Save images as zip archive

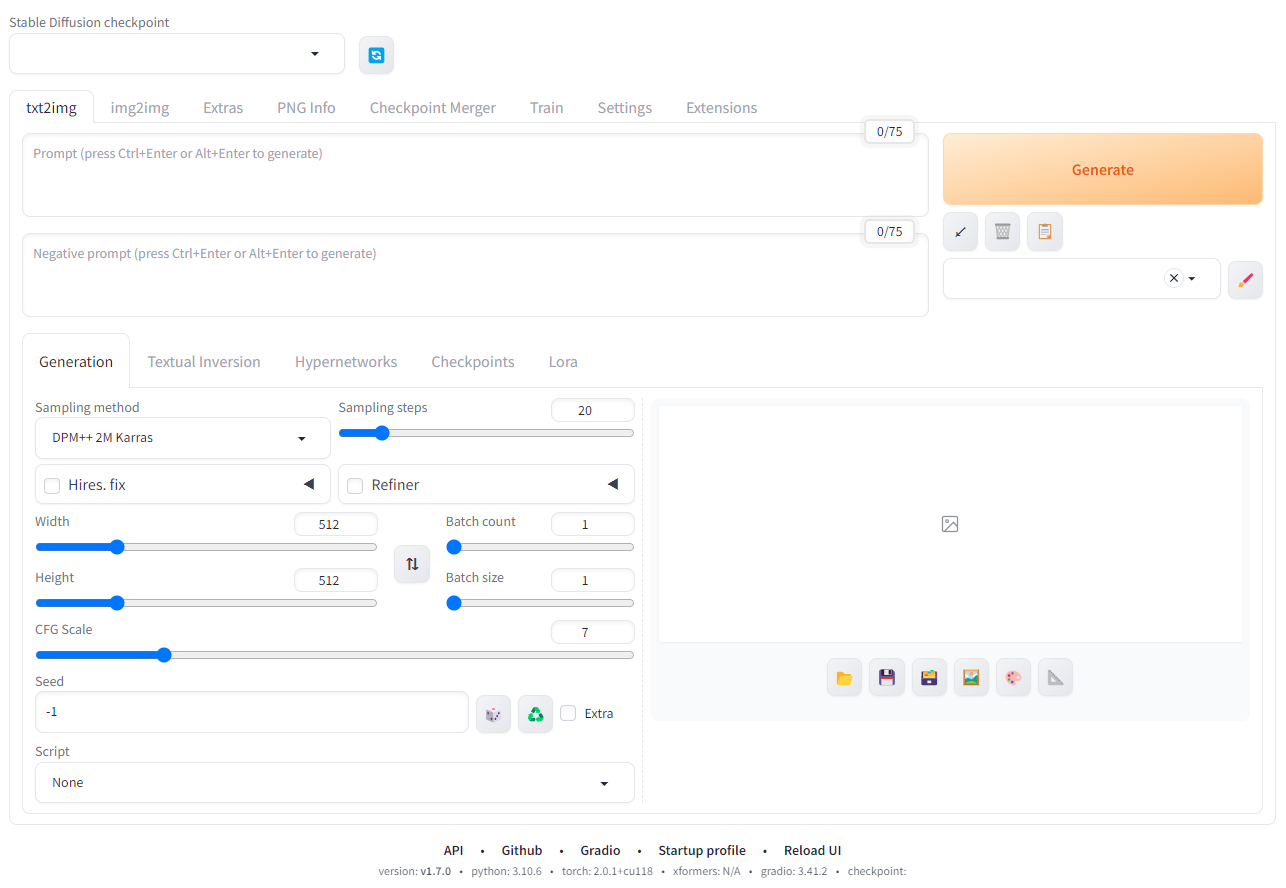pyautogui.click(x=929, y=678)
